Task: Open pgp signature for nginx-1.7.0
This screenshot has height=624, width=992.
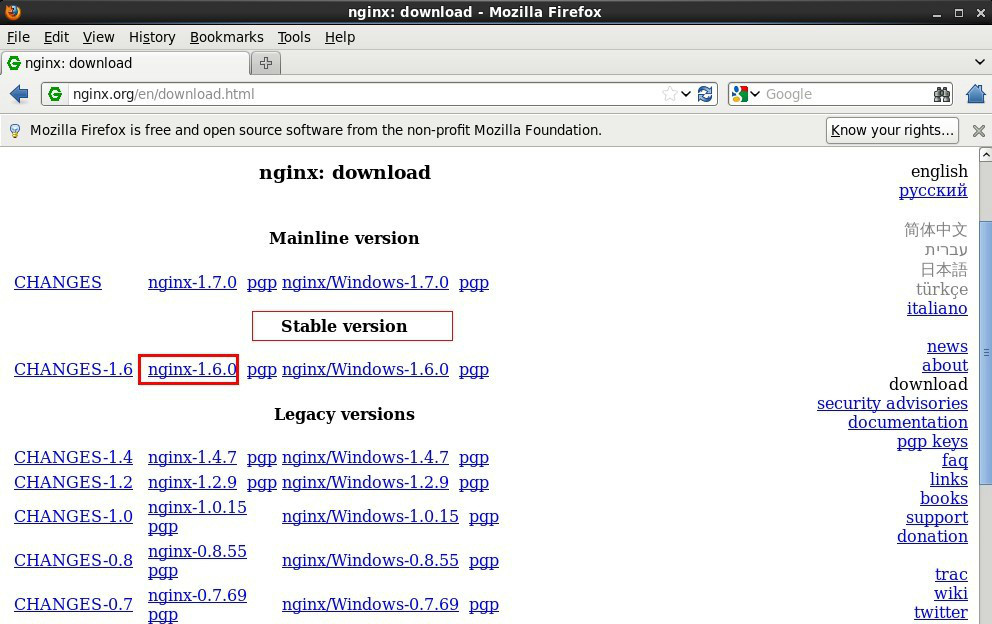Action: pyautogui.click(x=262, y=283)
